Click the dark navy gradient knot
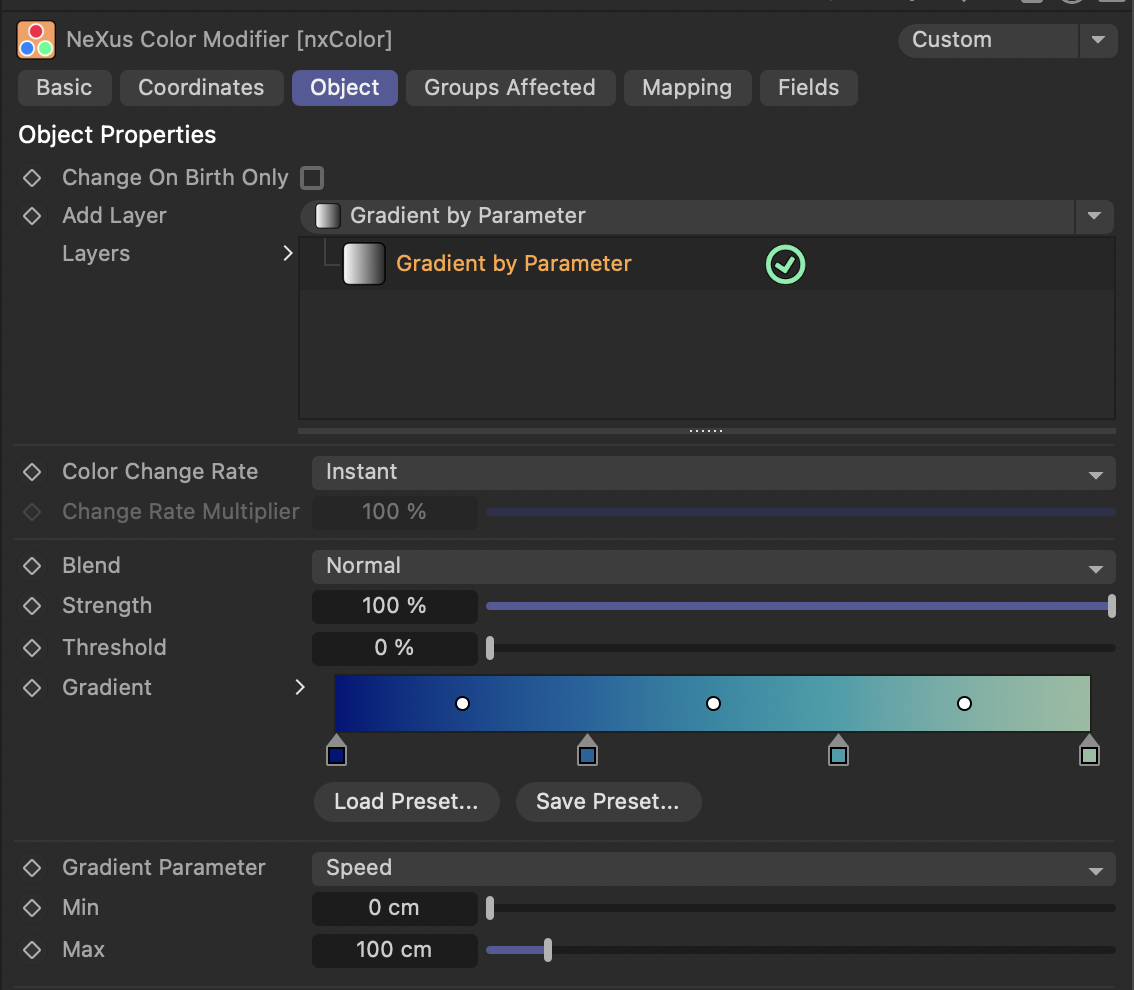Viewport: 1134px width, 990px height. click(336, 750)
